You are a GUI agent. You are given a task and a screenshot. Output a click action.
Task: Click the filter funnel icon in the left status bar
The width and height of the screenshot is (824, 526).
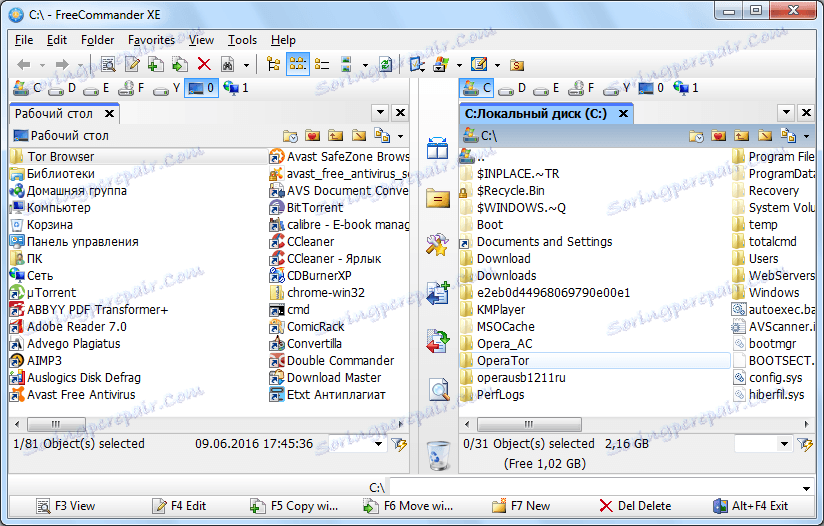tap(399, 445)
